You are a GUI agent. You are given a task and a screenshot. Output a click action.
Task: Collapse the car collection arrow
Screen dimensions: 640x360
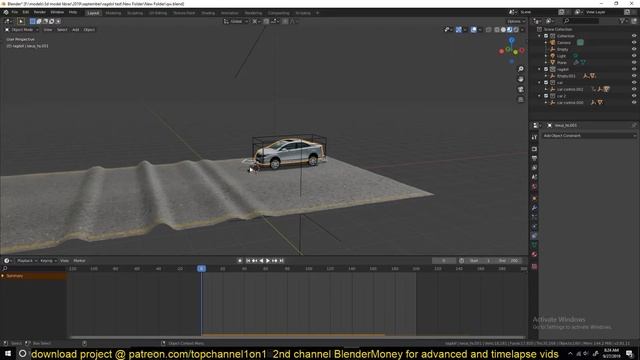click(540, 82)
